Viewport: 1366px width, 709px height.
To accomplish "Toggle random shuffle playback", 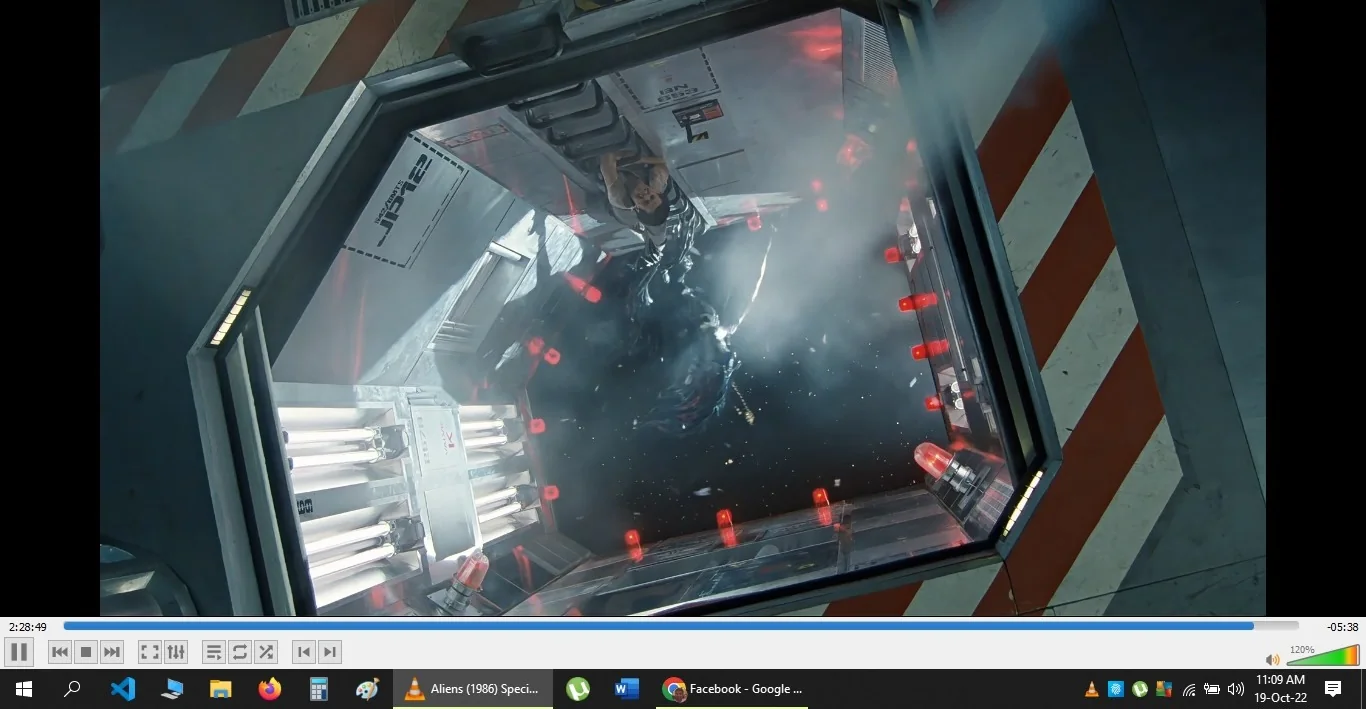I will click(266, 652).
